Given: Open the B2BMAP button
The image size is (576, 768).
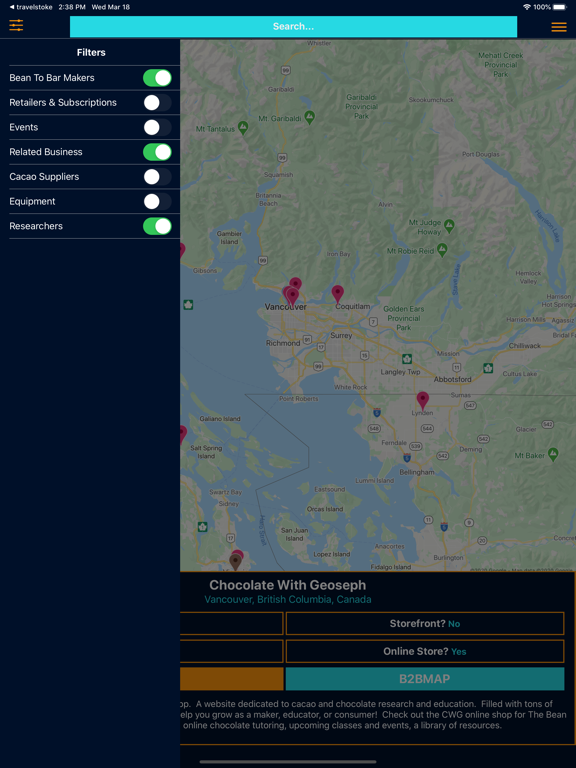Looking at the screenshot, I should tap(425, 679).
